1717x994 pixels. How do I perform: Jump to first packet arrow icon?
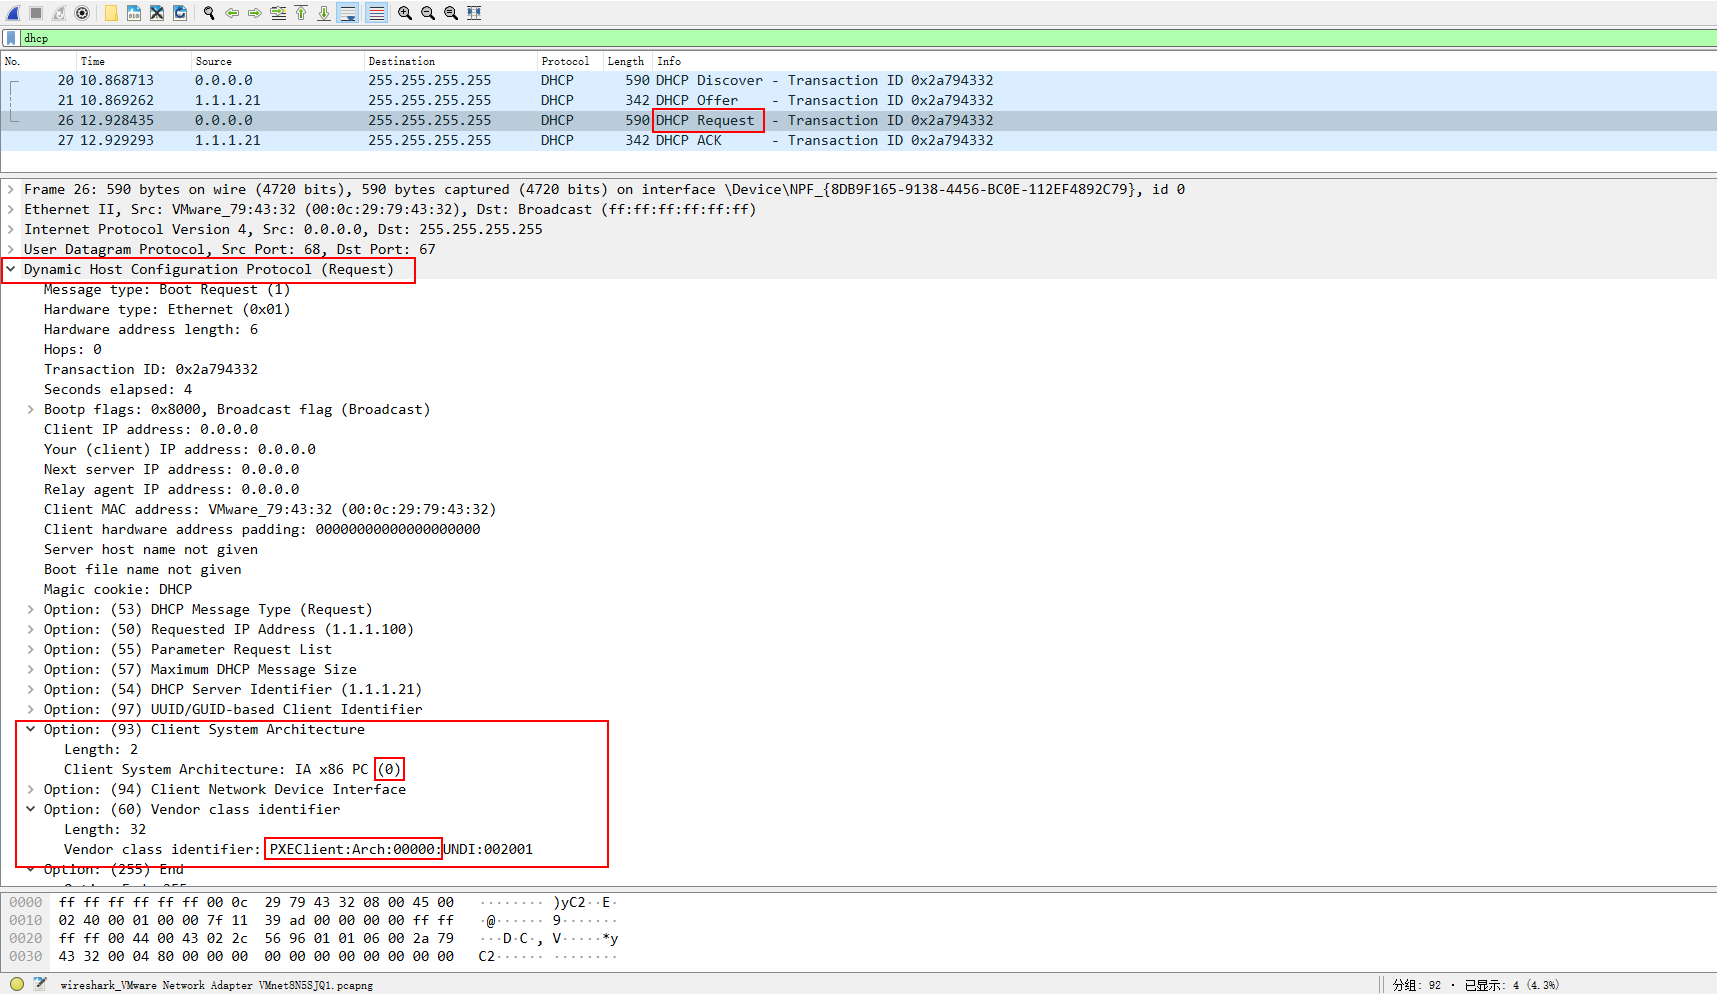[301, 13]
